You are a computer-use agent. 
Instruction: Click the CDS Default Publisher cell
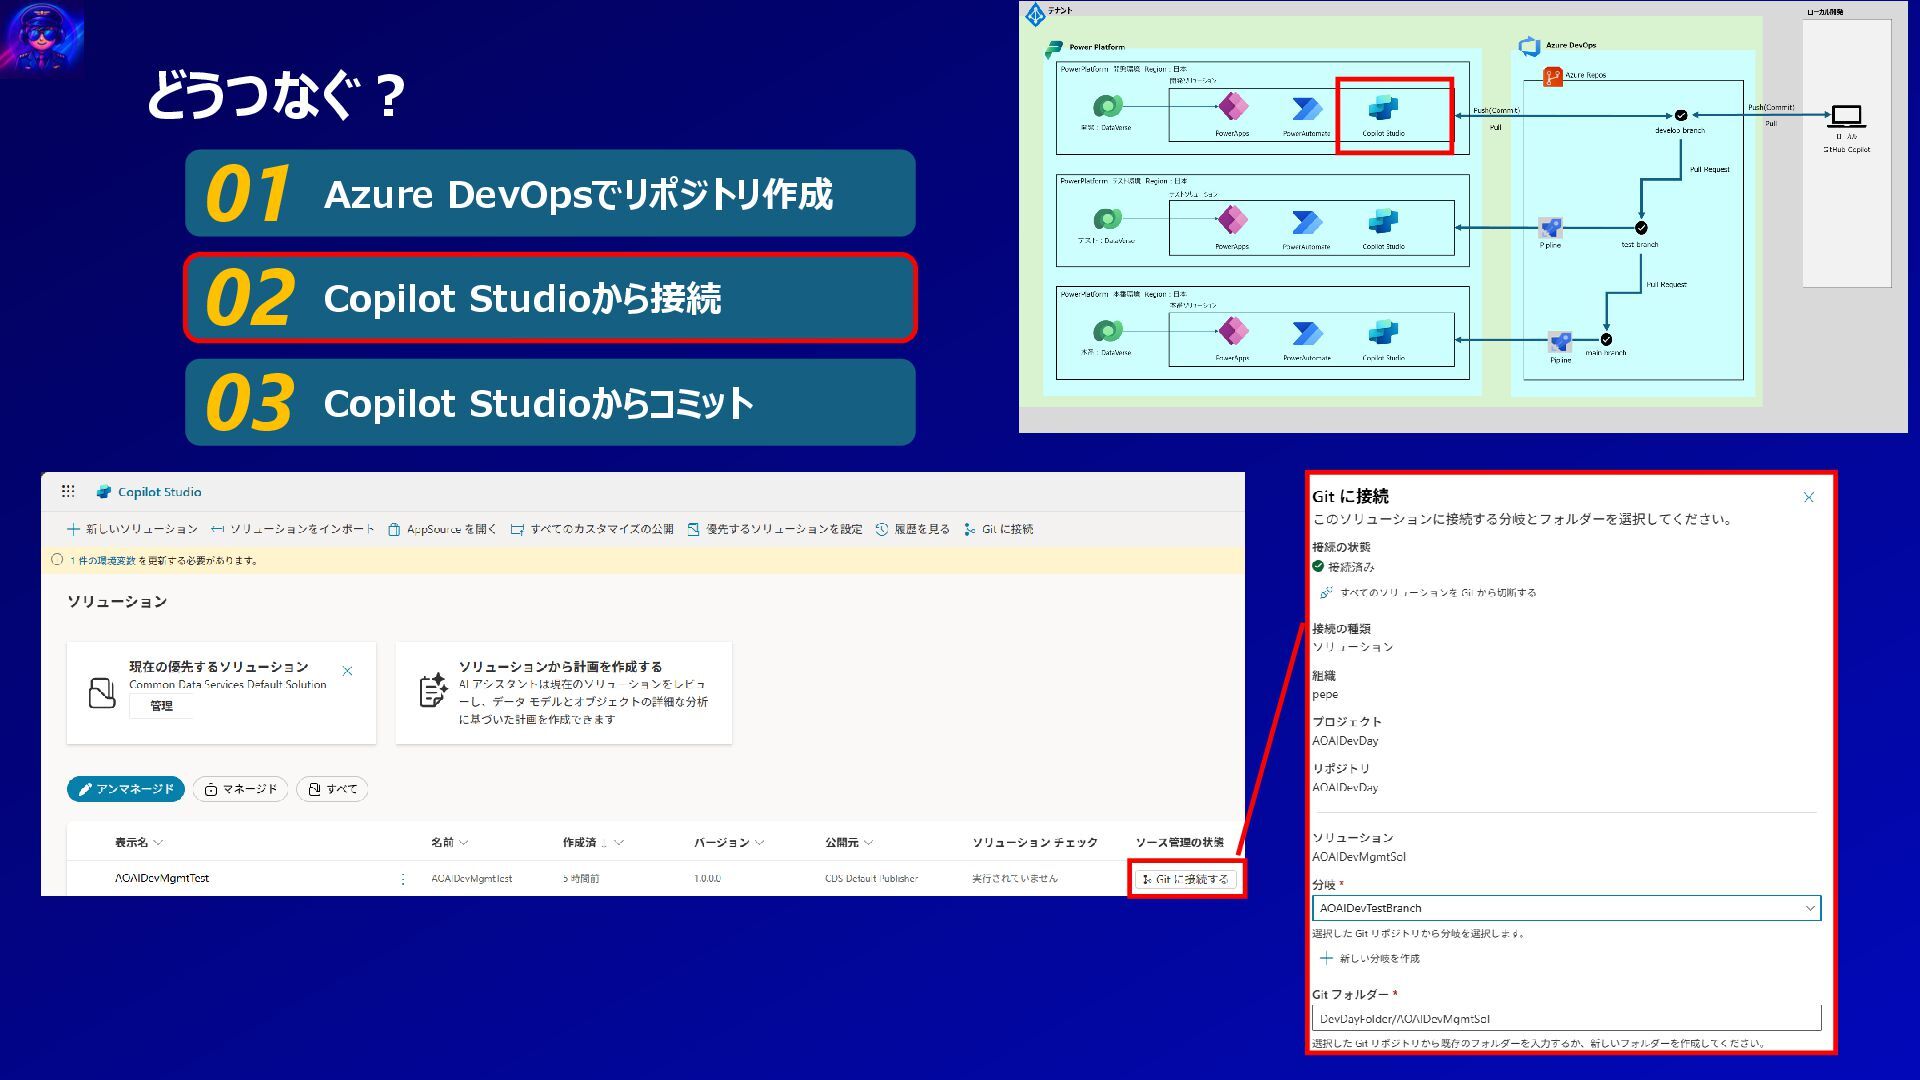pos(871,878)
